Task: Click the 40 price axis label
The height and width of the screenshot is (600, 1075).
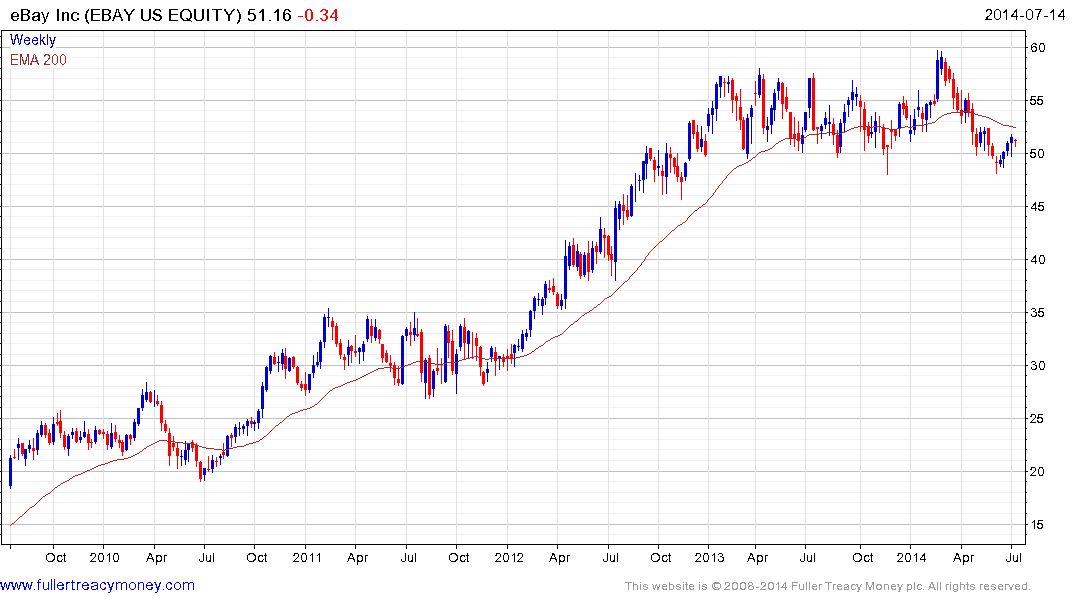Action: pyautogui.click(x=1037, y=259)
